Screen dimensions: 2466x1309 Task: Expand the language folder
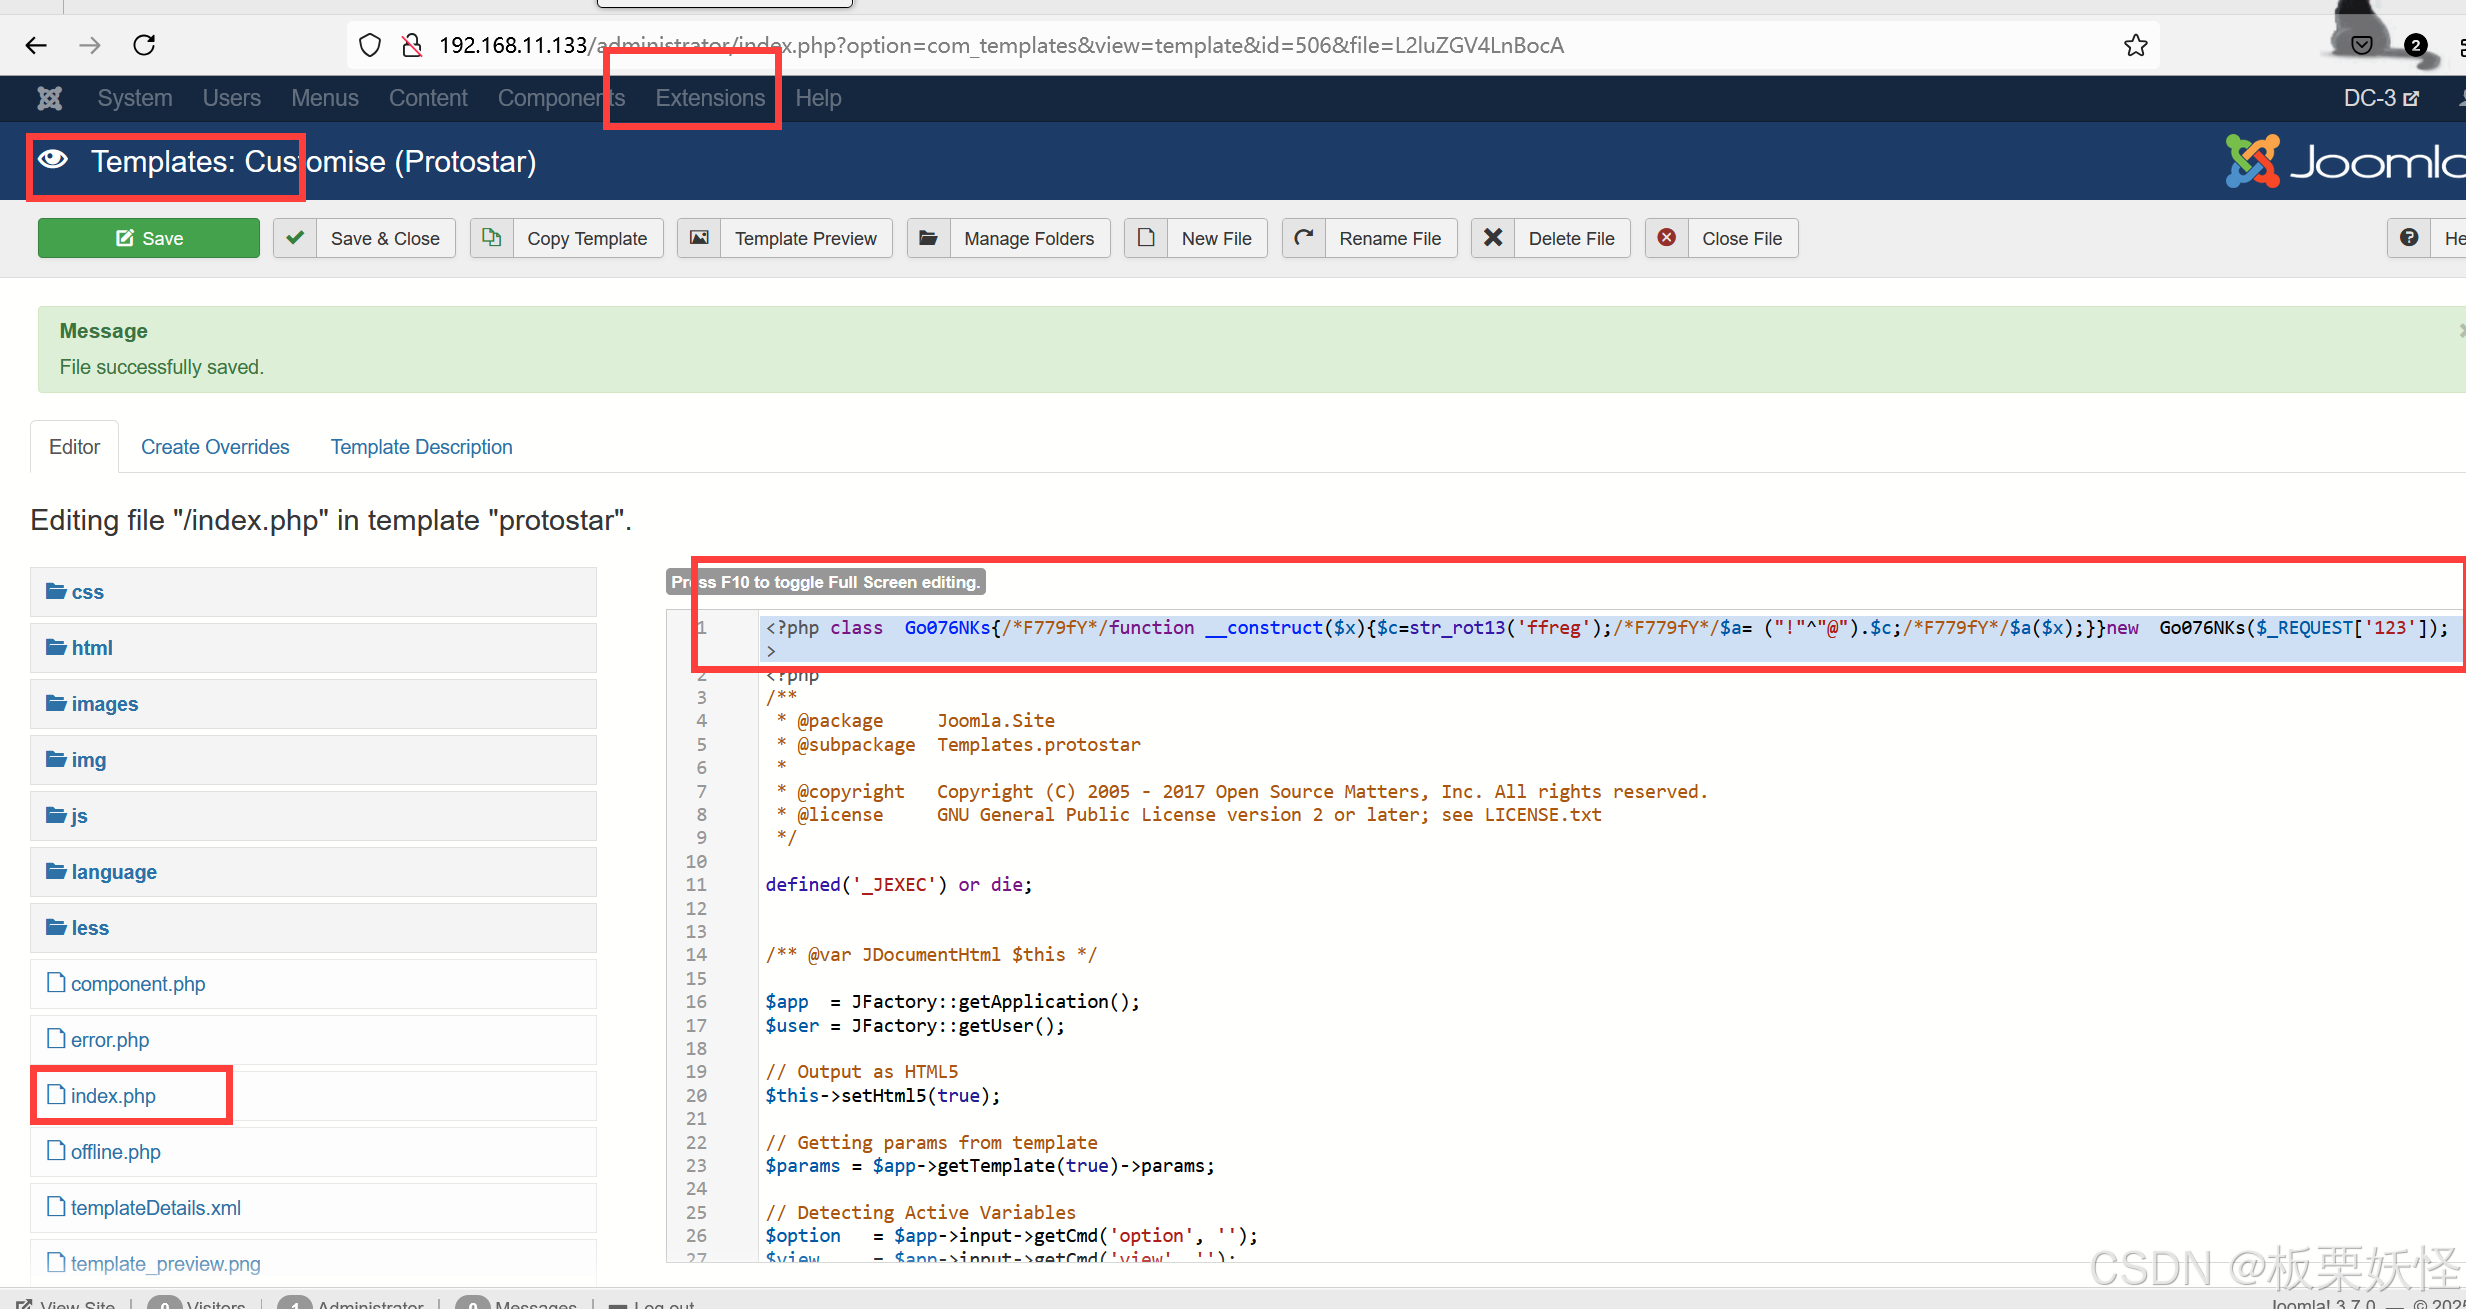[113, 872]
